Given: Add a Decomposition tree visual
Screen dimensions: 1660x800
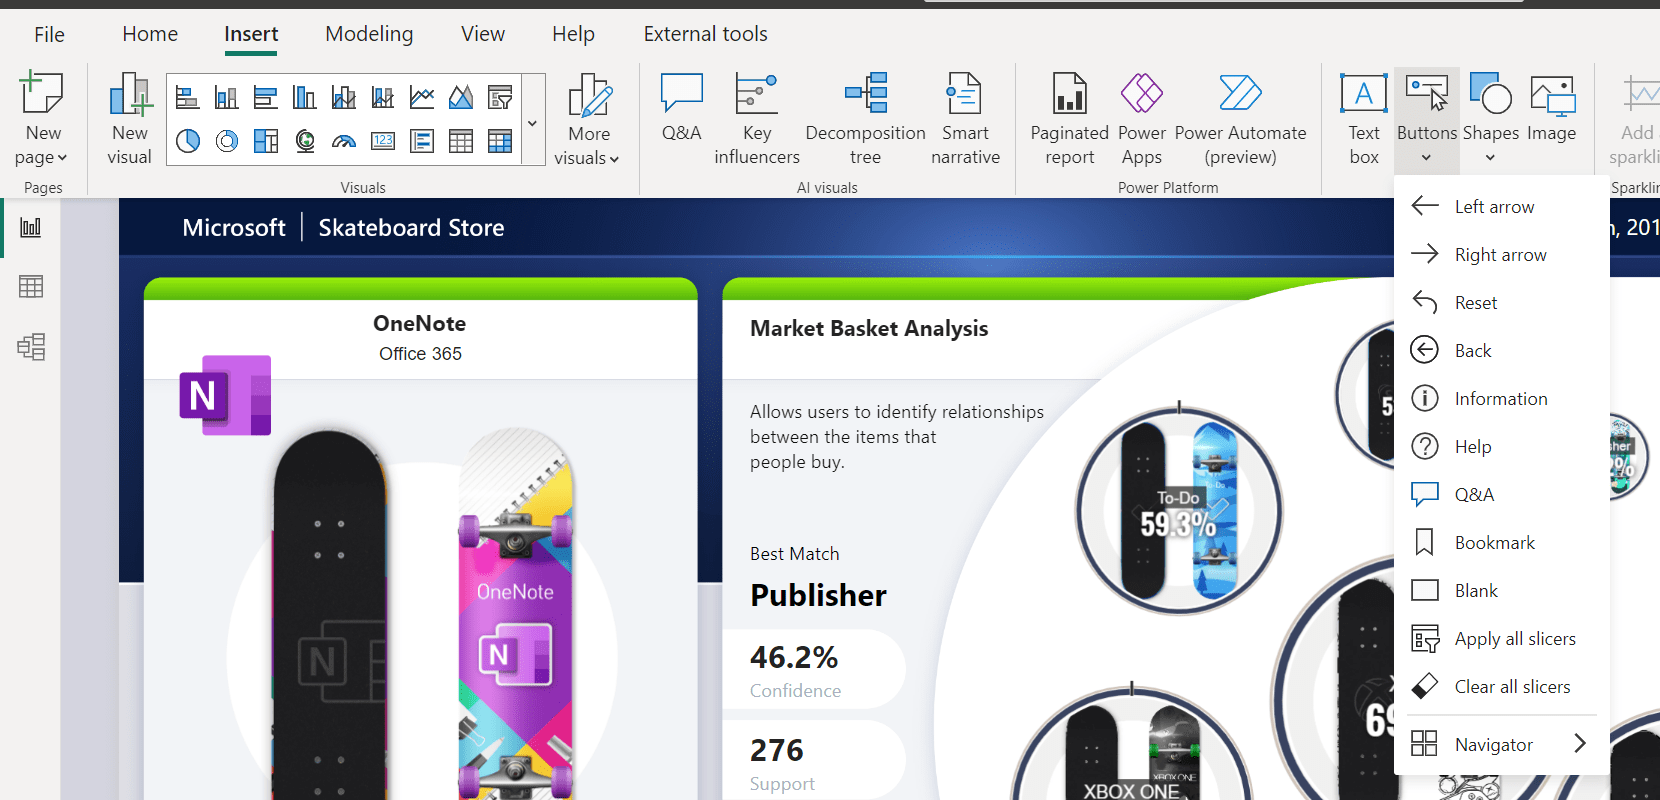Looking at the screenshot, I should (866, 119).
